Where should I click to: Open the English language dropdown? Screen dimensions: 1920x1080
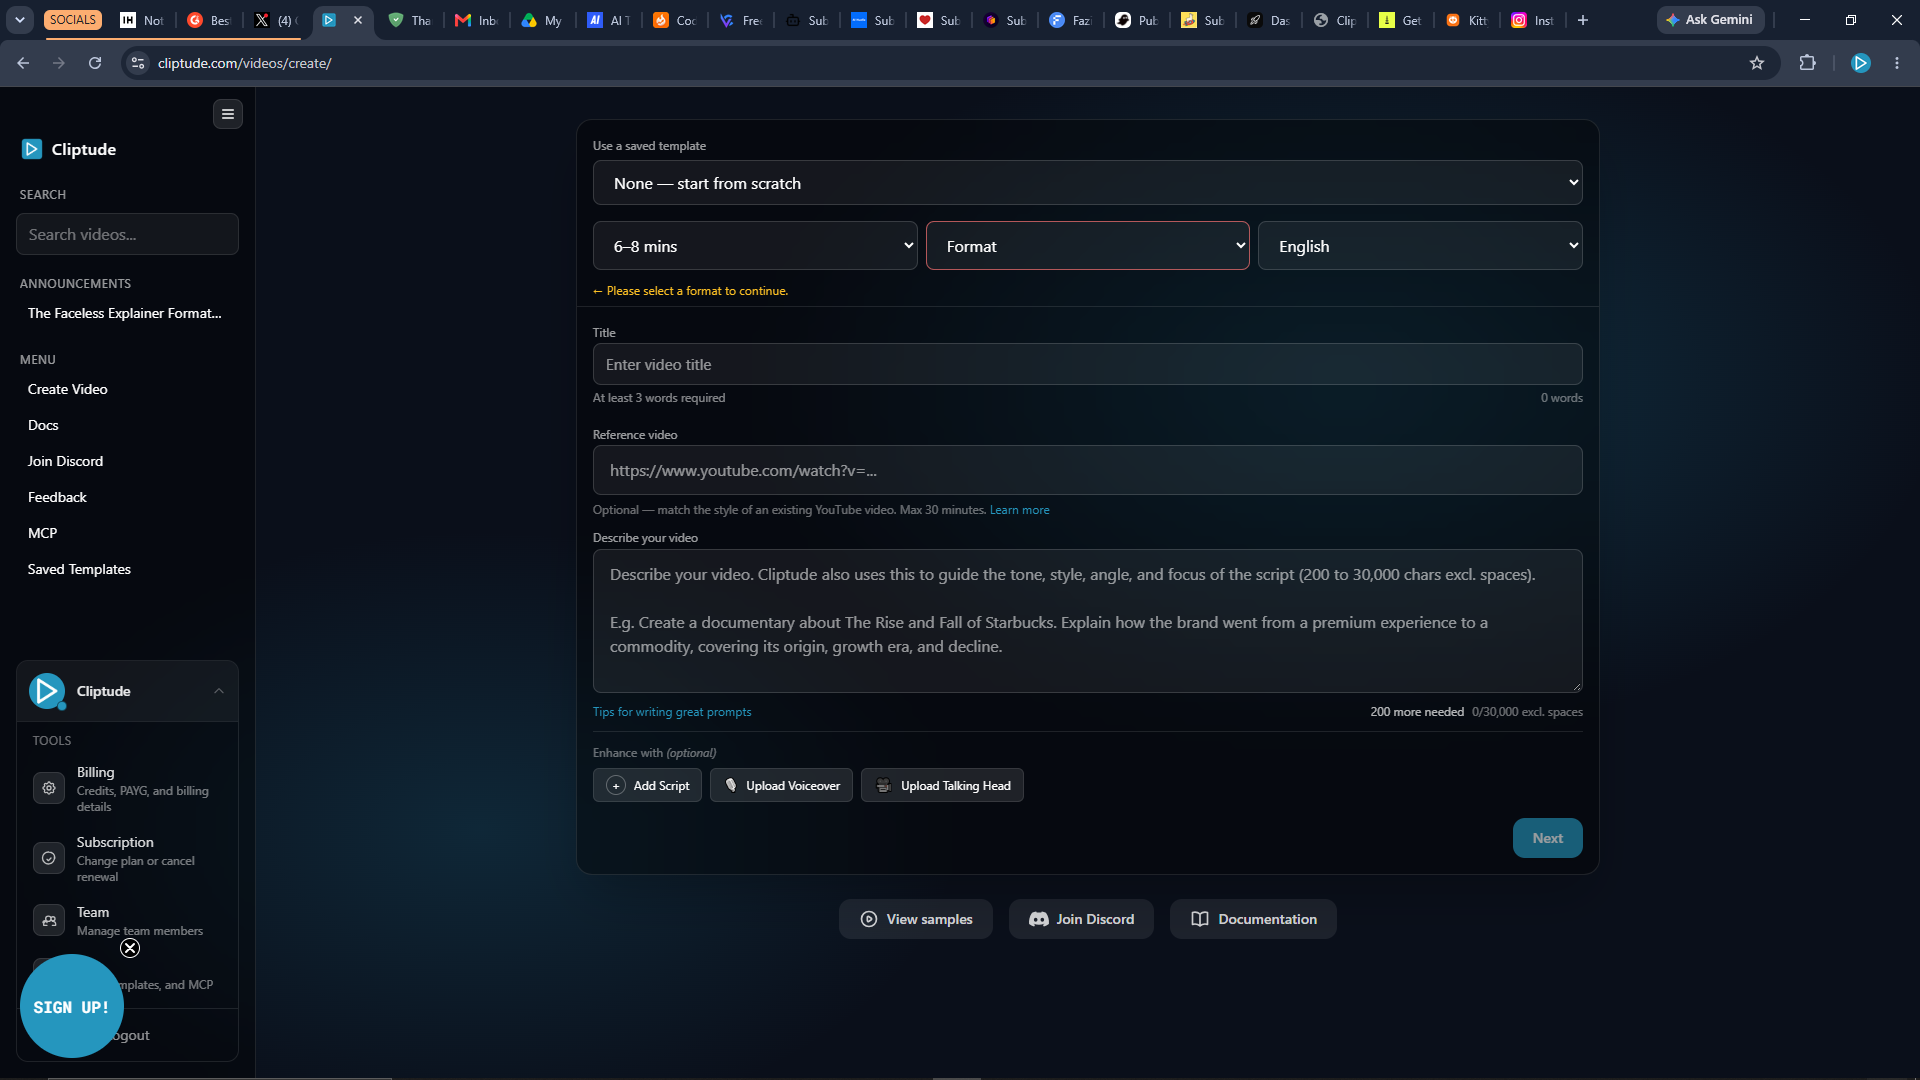1420,246
